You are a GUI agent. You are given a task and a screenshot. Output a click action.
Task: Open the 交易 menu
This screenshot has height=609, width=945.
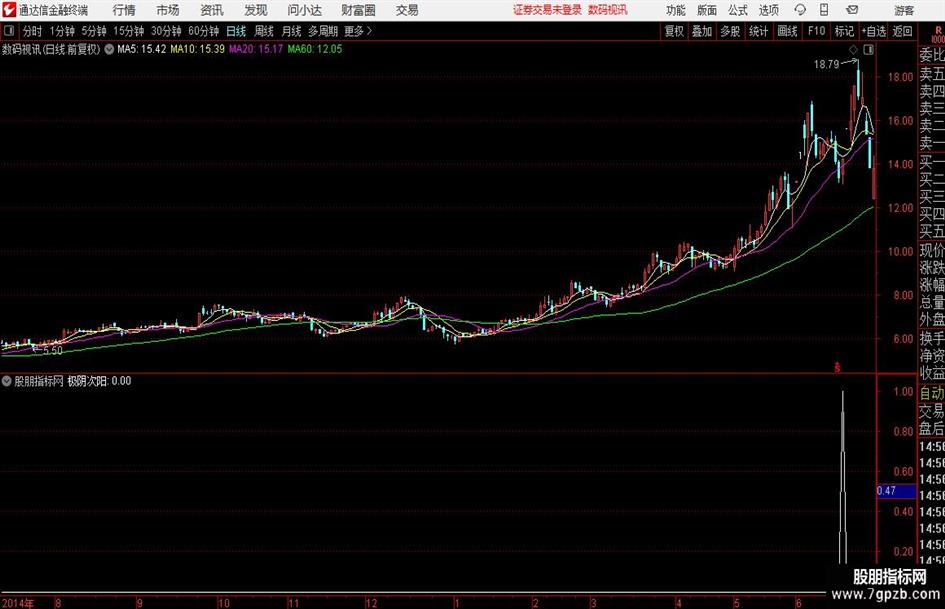pyautogui.click(x=407, y=10)
